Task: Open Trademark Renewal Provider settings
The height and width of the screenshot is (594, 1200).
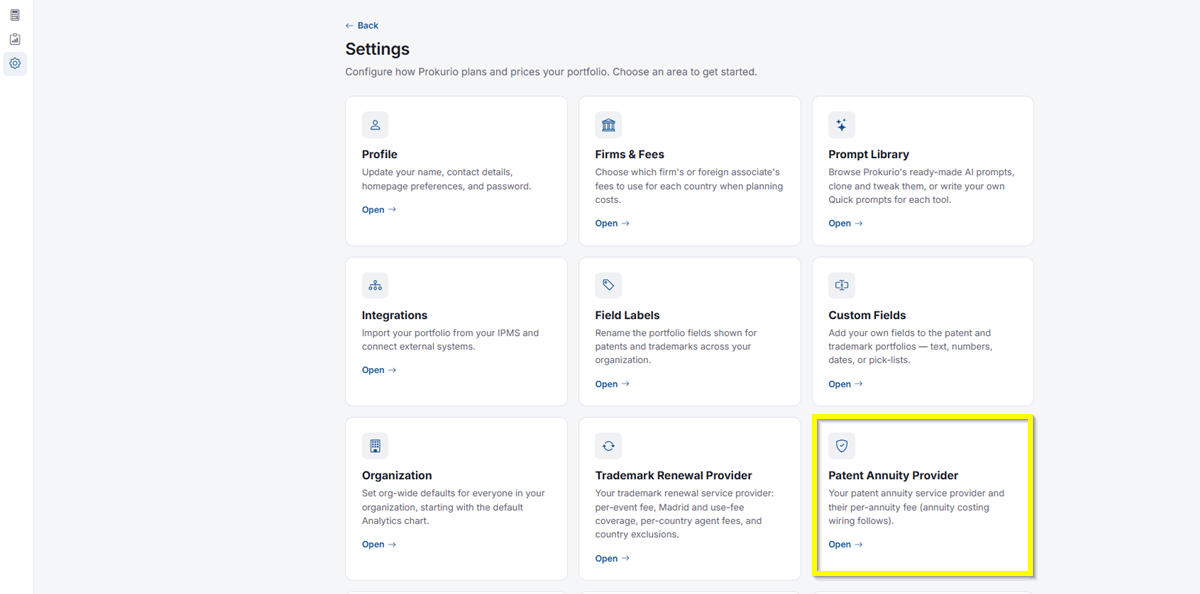Action: coord(612,558)
